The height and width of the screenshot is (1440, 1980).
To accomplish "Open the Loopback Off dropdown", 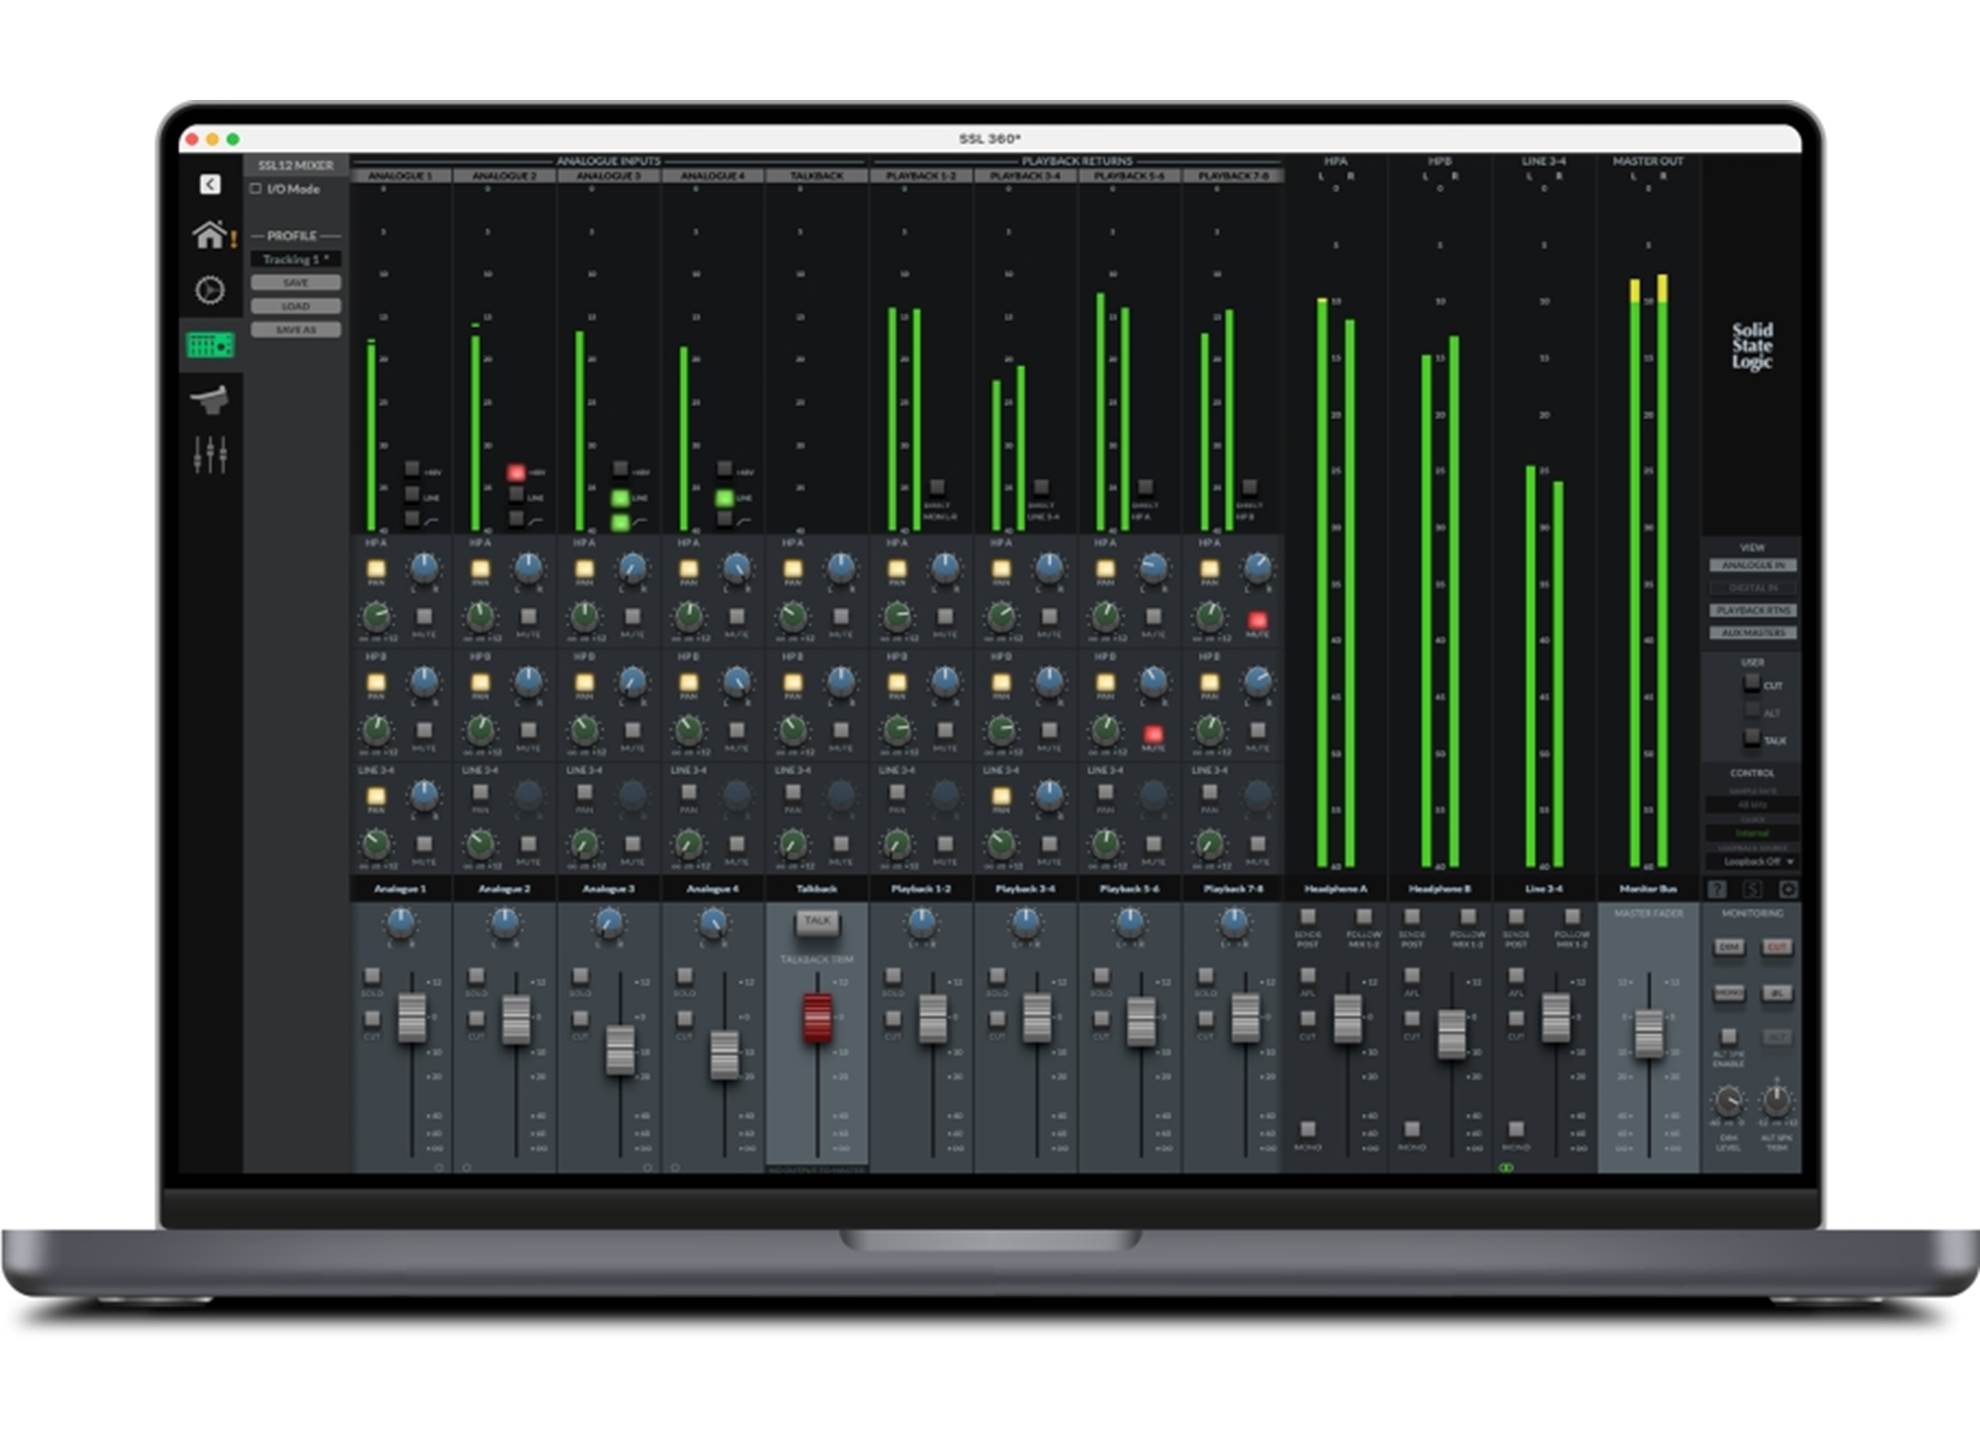I will click(x=1752, y=861).
